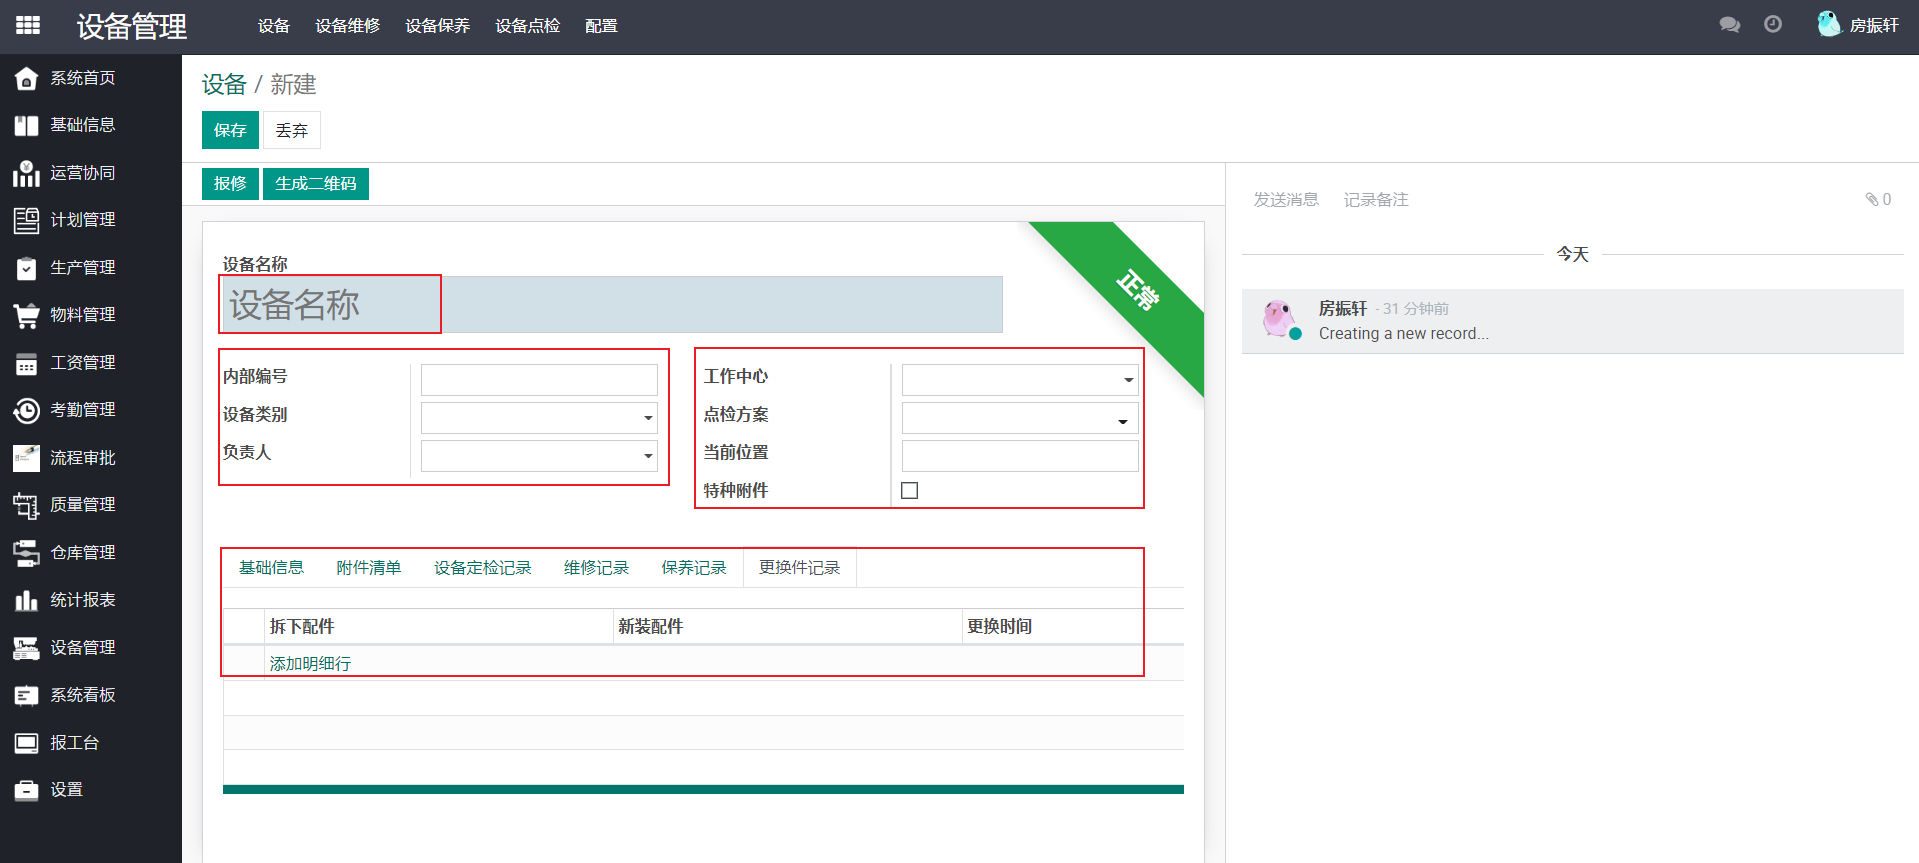Screen dimensions: 1919x863
Task: Open the 设备点检 top menu
Action: tap(527, 26)
